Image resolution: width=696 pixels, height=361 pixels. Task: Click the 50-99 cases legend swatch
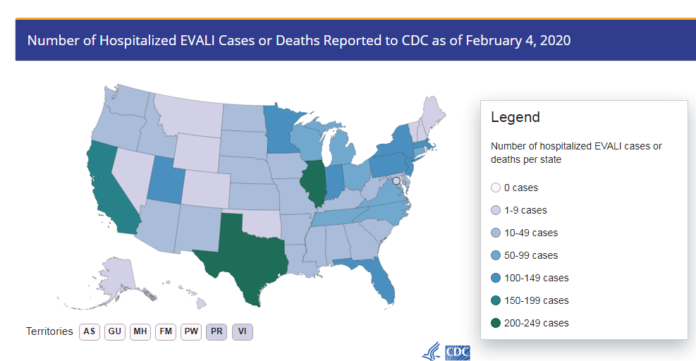[x=496, y=255]
